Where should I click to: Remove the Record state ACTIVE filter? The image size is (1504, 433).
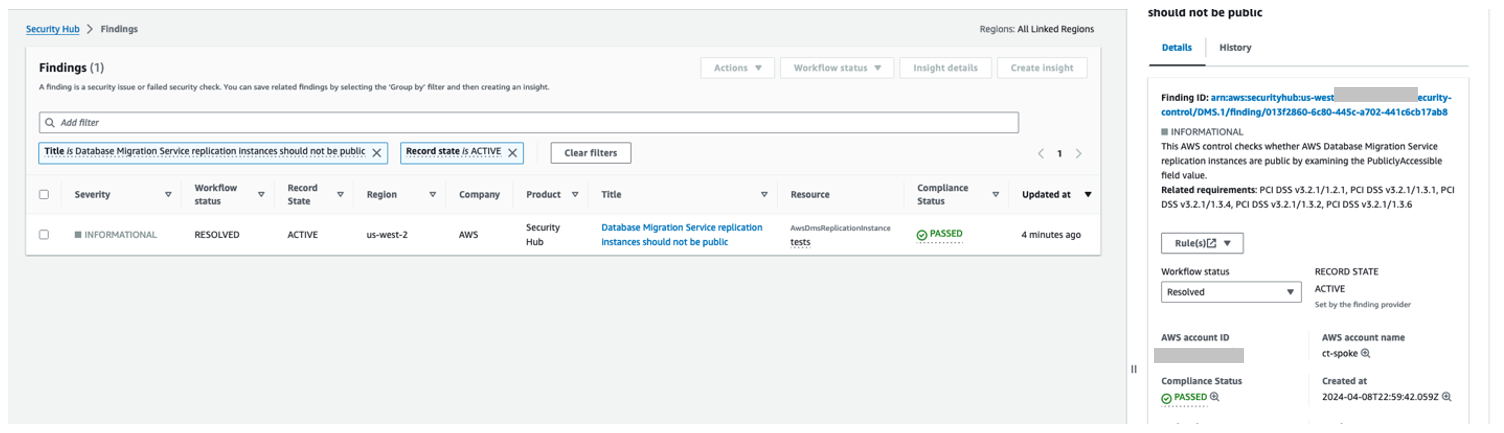(512, 153)
